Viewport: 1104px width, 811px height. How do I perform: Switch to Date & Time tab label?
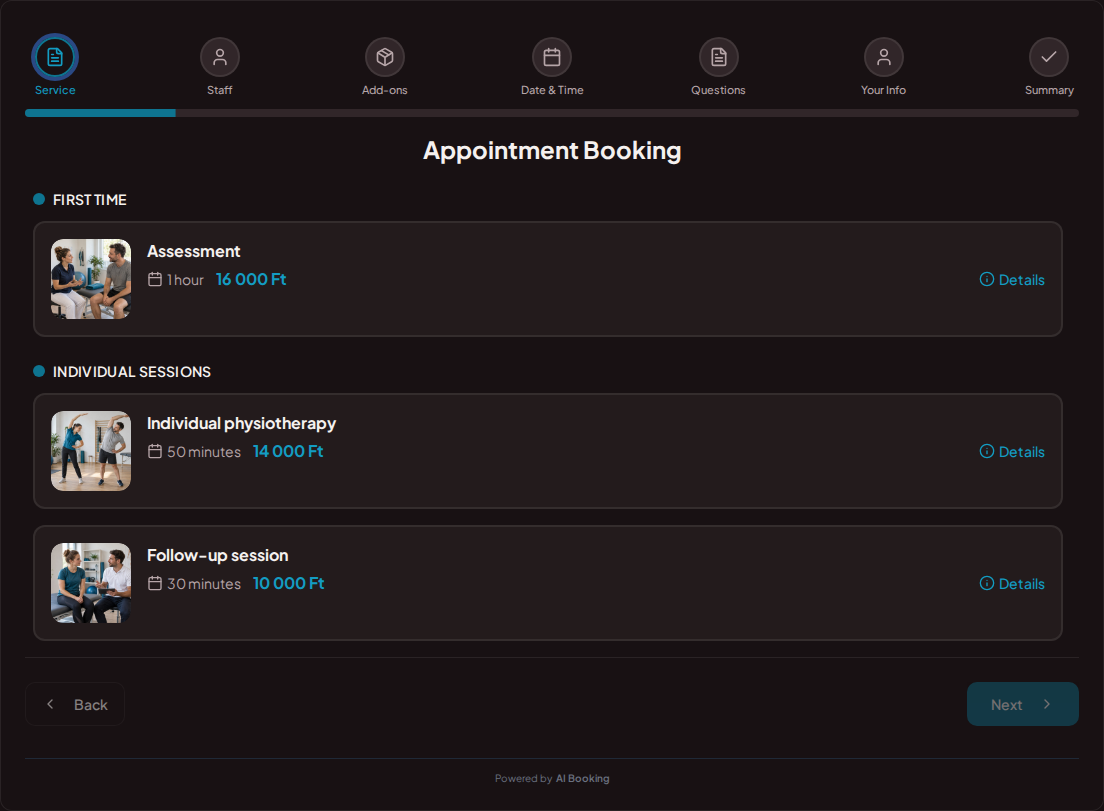click(552, 90)
